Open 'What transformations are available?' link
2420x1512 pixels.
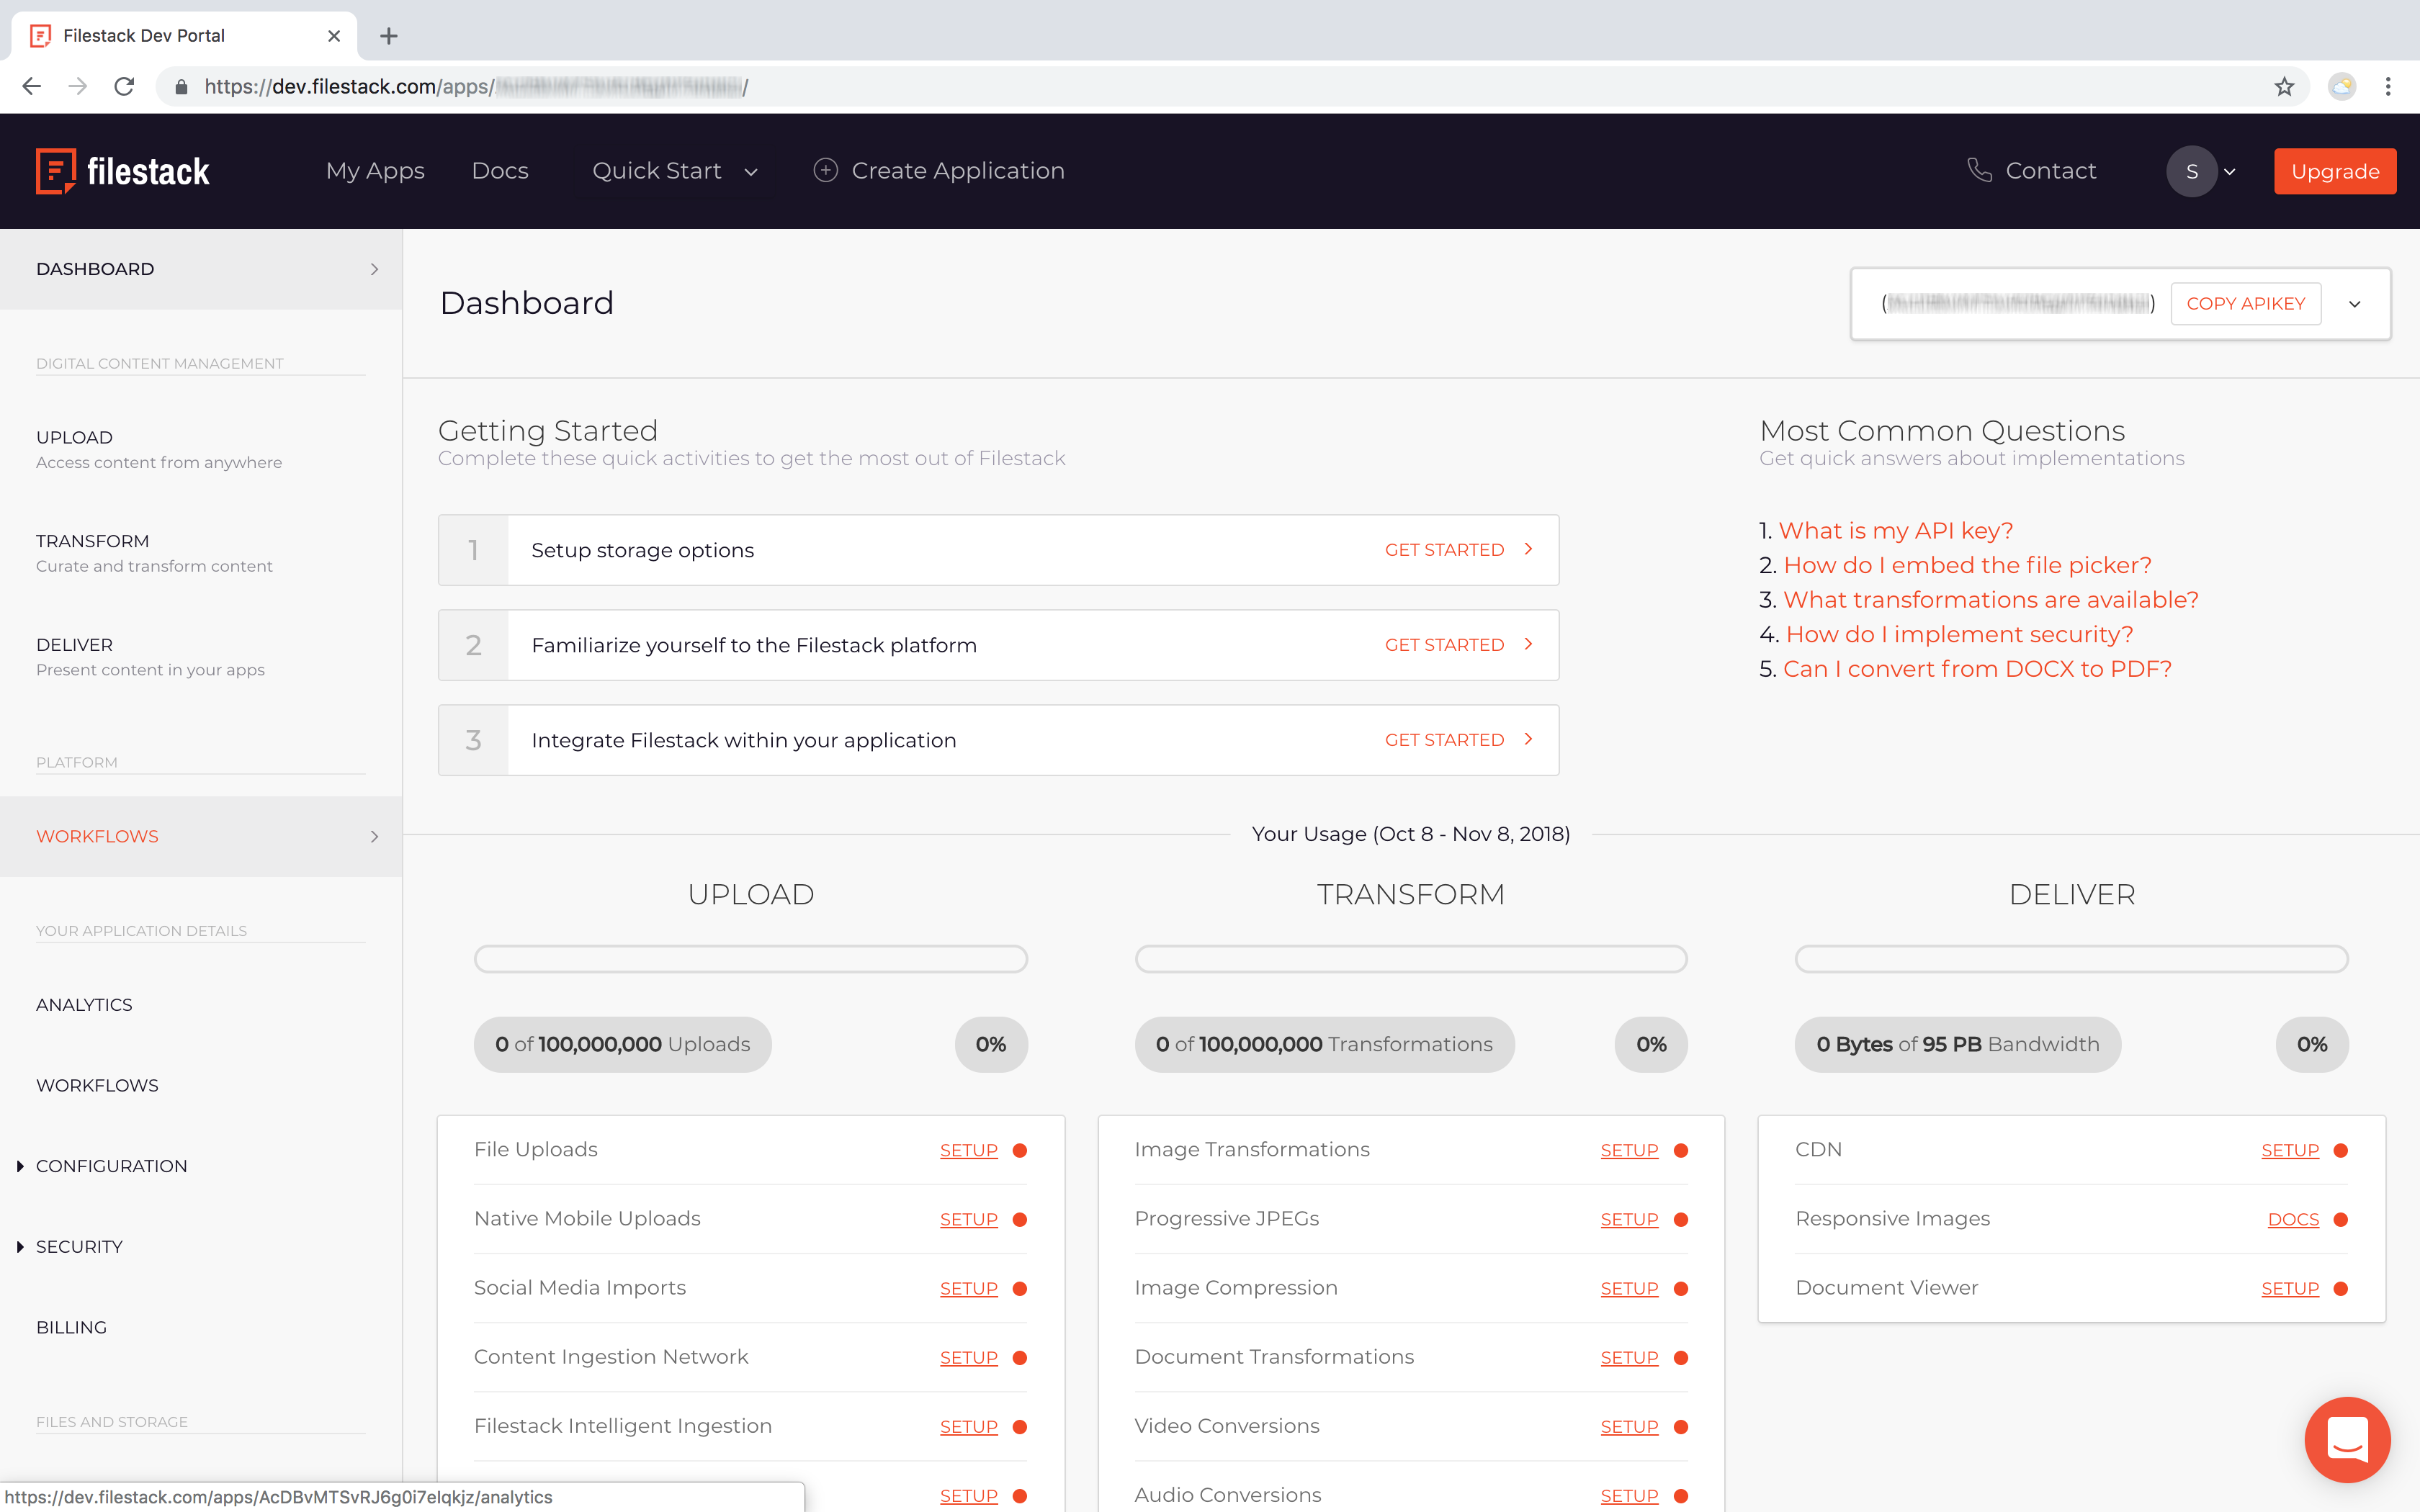pyautogui.click(x=1990, y=600)
